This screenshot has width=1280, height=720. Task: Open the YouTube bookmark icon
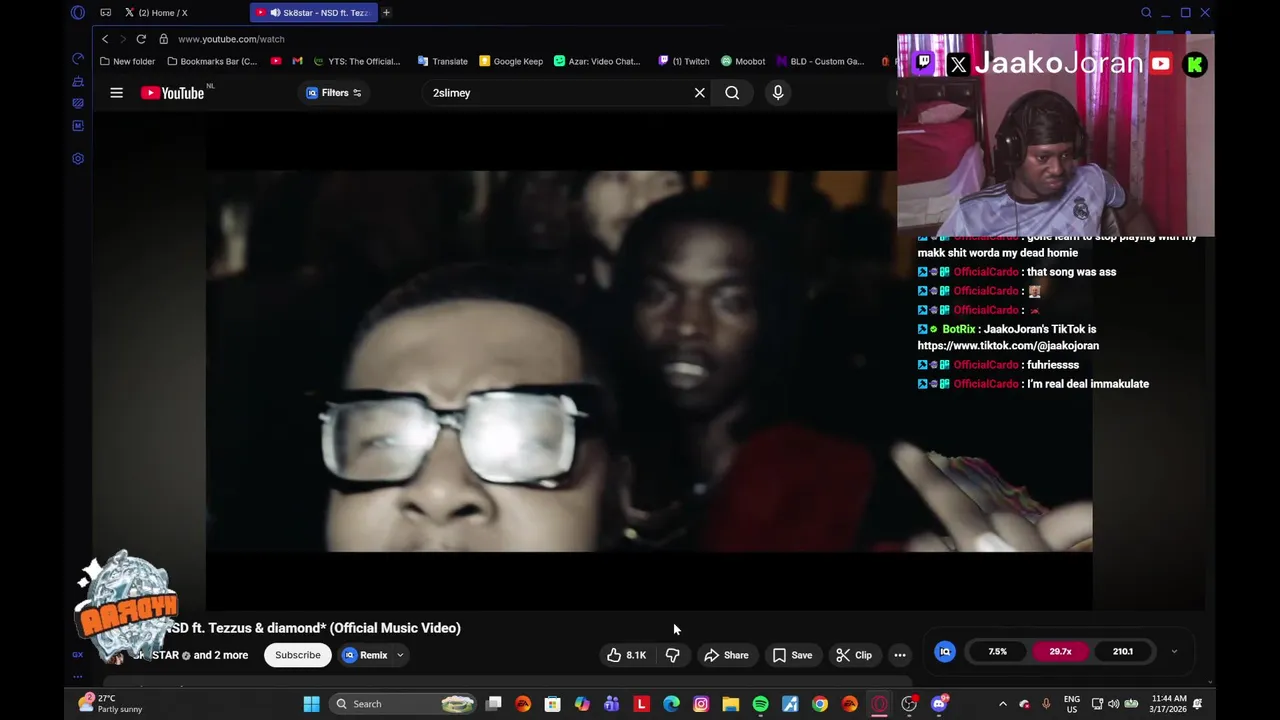pos(276,61)
